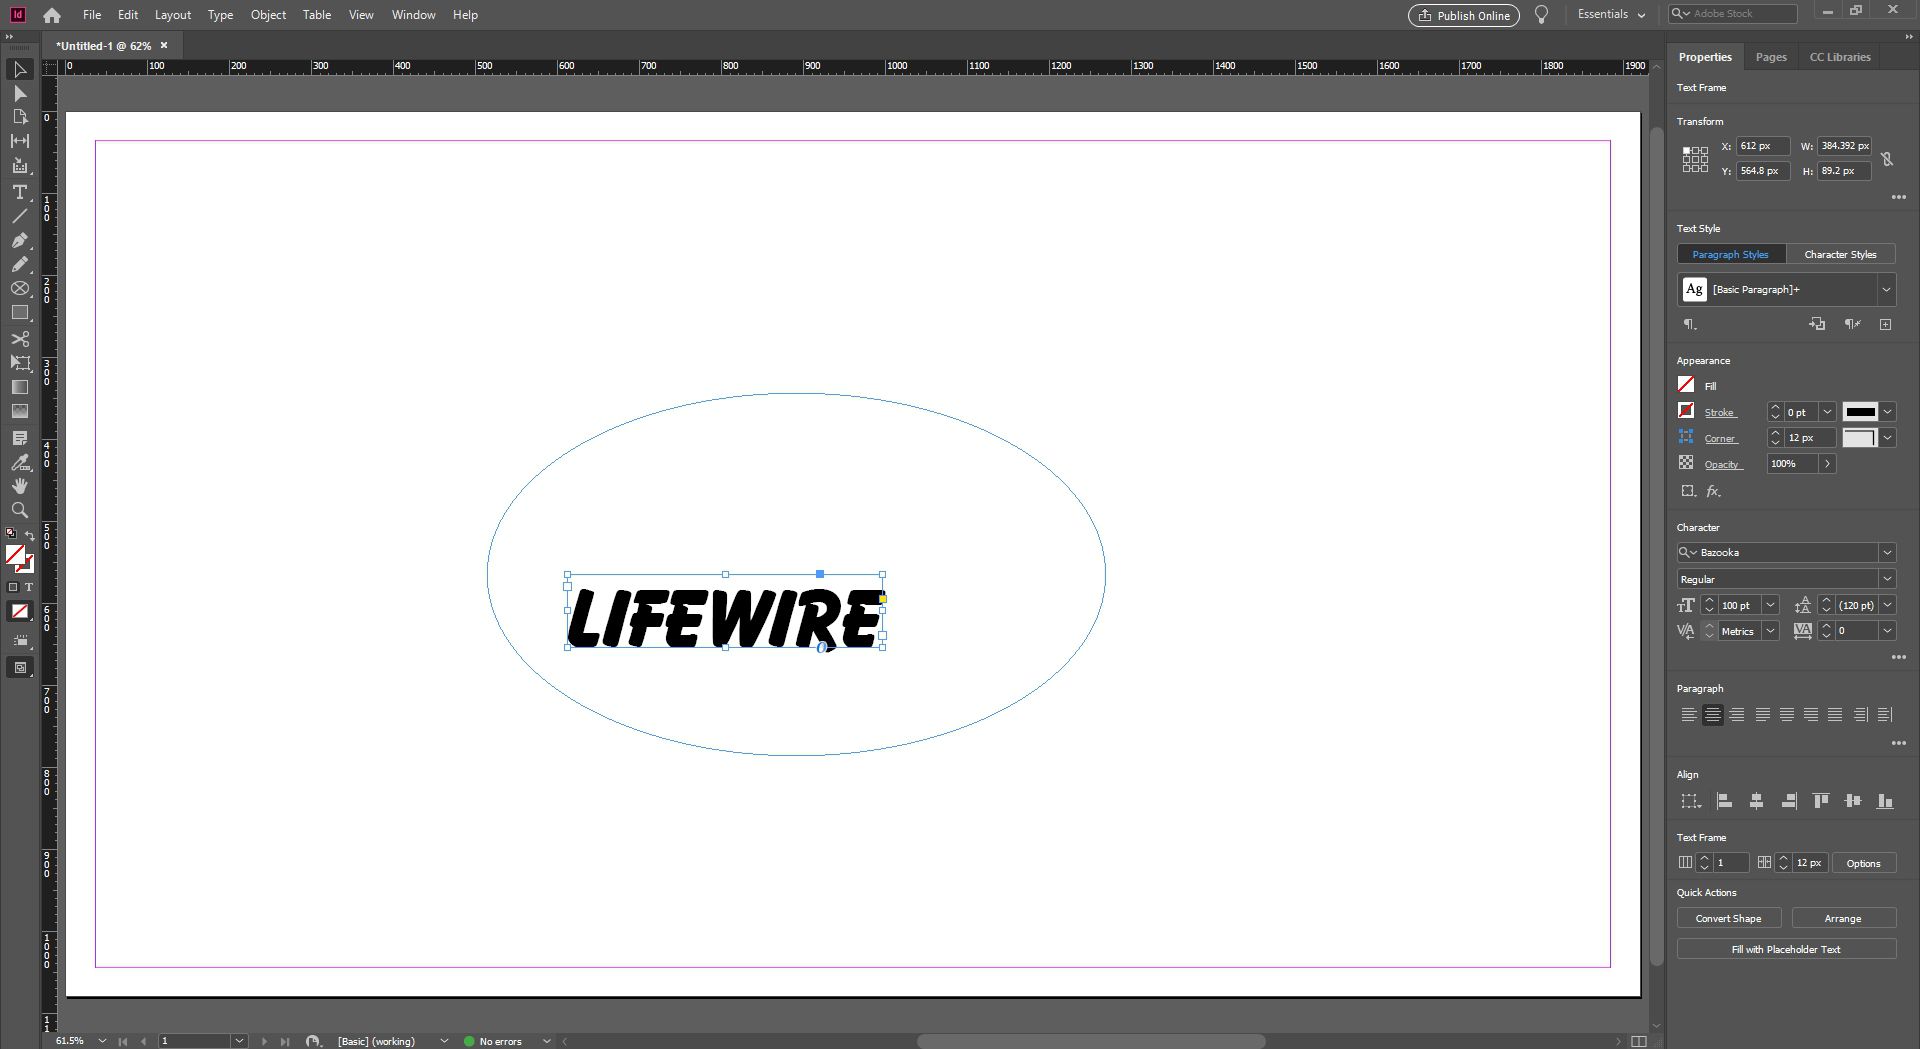Select the Page tool
This screenshot has width=1920, height=1049.
click(x=19, y=117)
